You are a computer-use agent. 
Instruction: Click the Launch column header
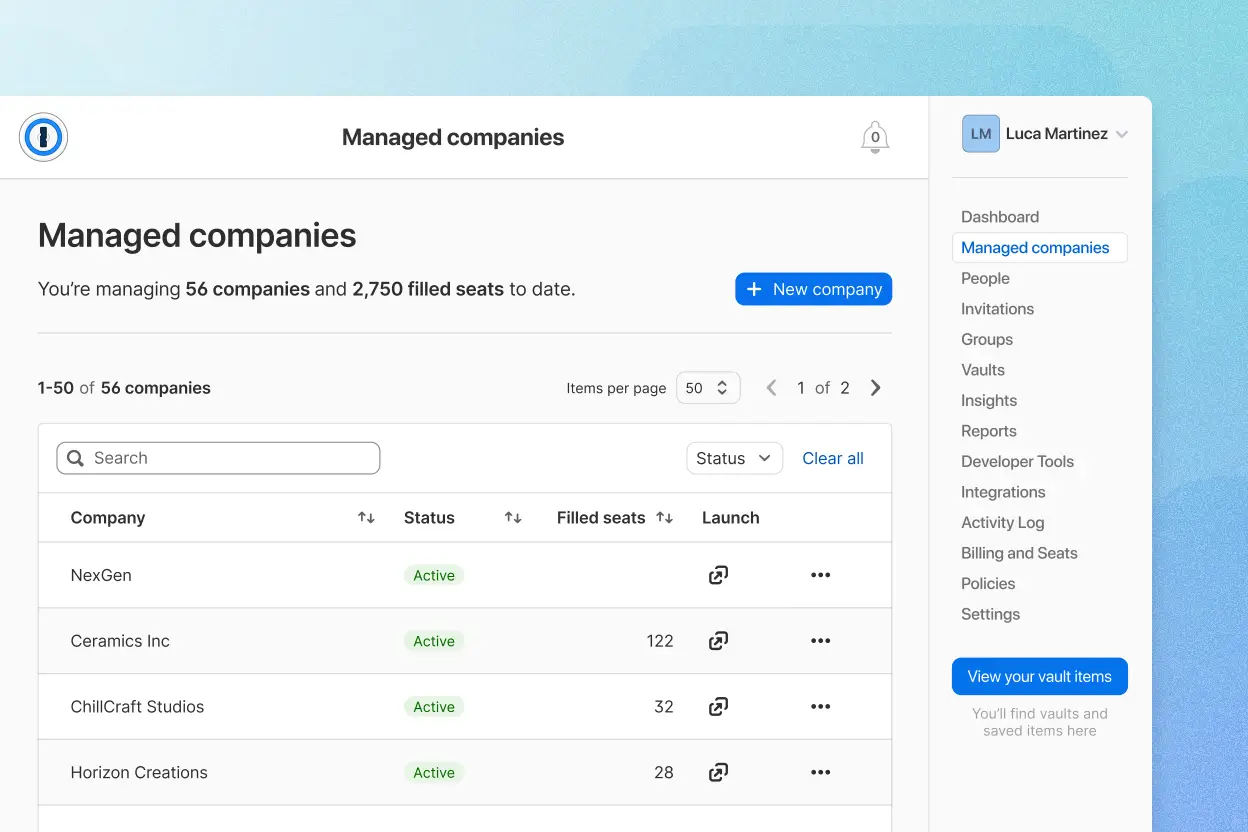[731, 518]
